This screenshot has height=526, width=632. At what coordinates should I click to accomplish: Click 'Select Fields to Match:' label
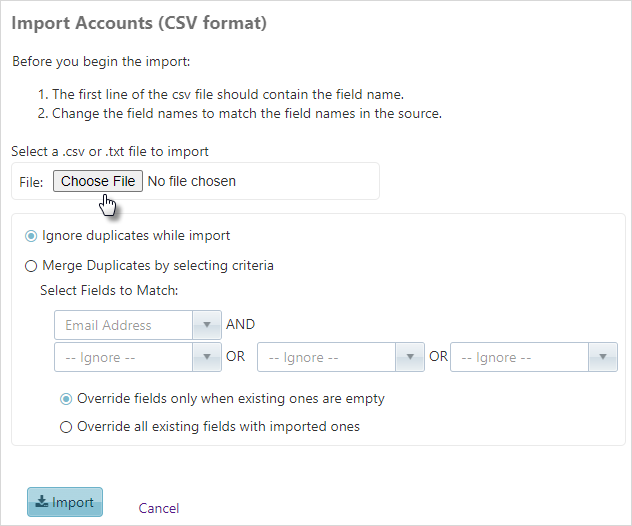pos(109,290)
